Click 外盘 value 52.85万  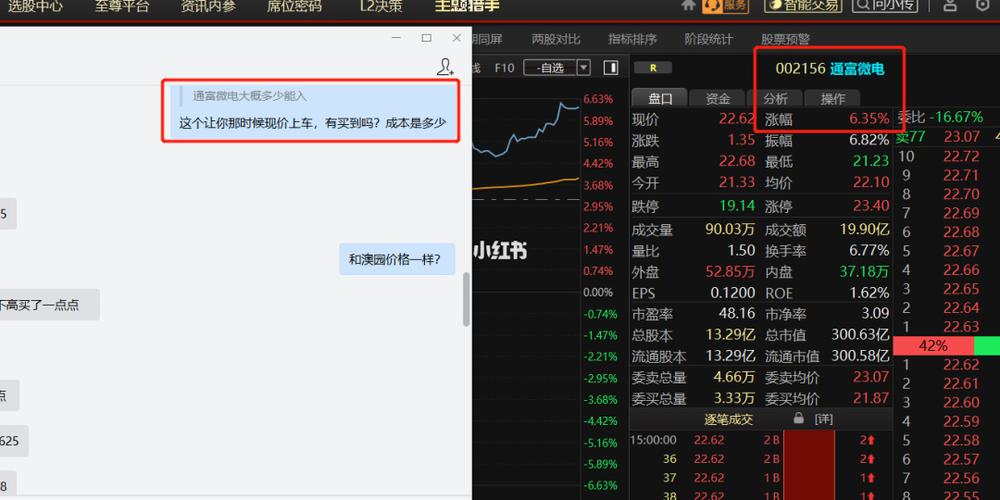pos(730,272)
